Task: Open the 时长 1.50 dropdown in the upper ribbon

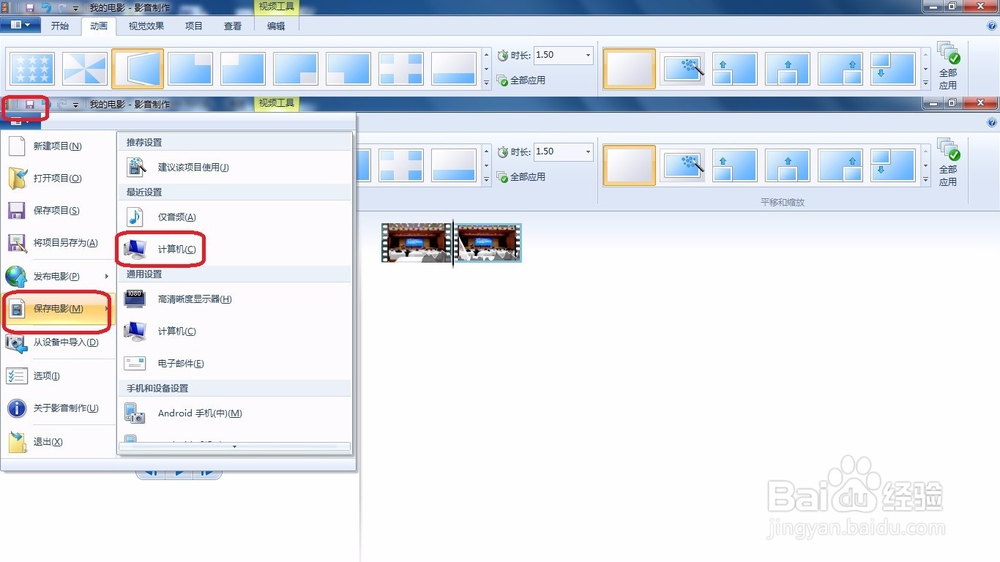Action: tap(587, 55)
